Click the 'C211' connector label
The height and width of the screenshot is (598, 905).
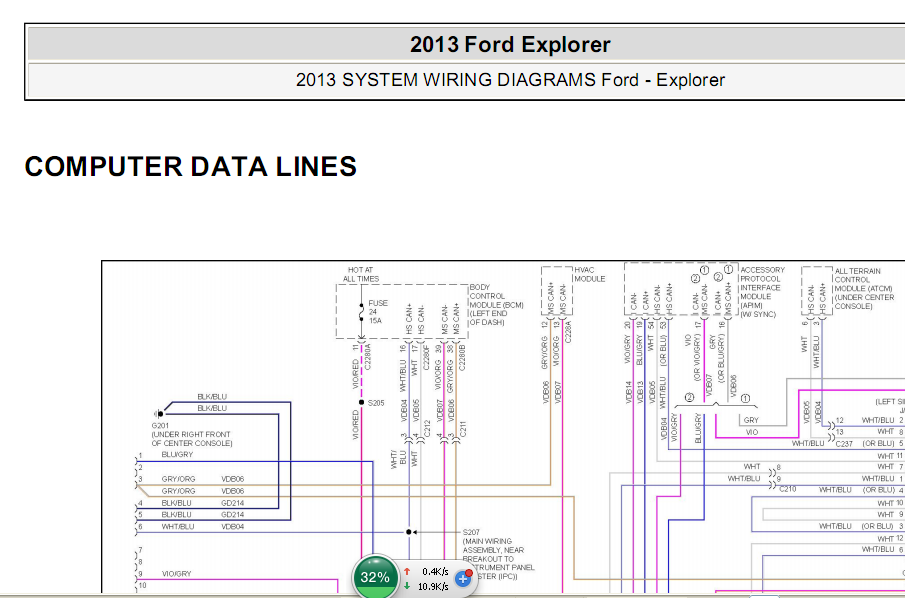(462, 428)
